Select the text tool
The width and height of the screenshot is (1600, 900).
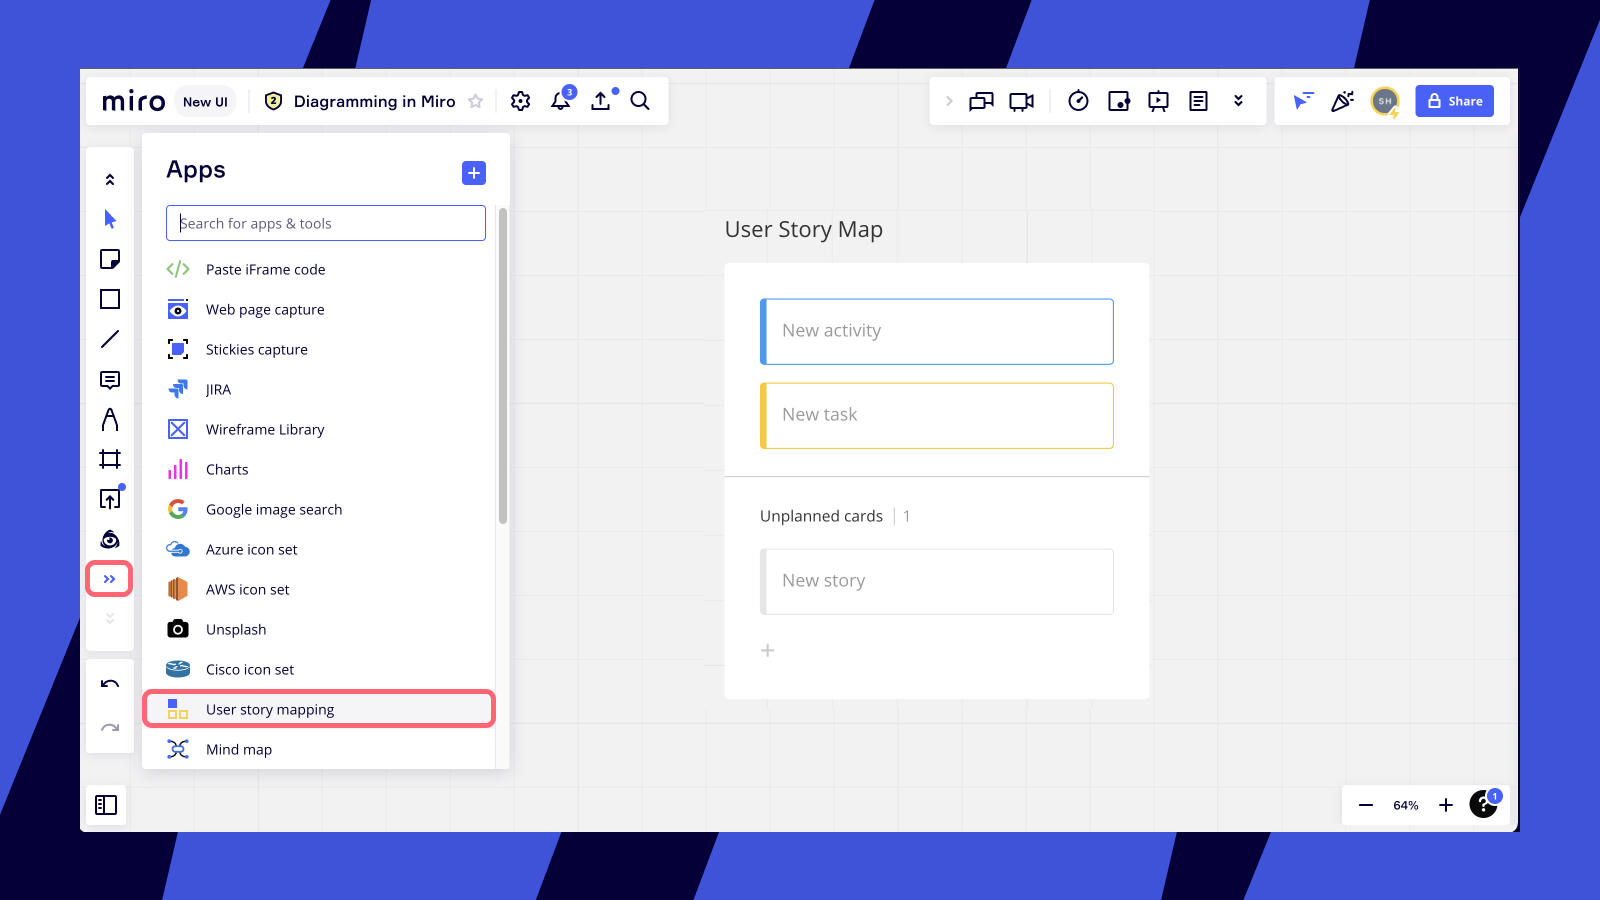click(x=110, y=420)
